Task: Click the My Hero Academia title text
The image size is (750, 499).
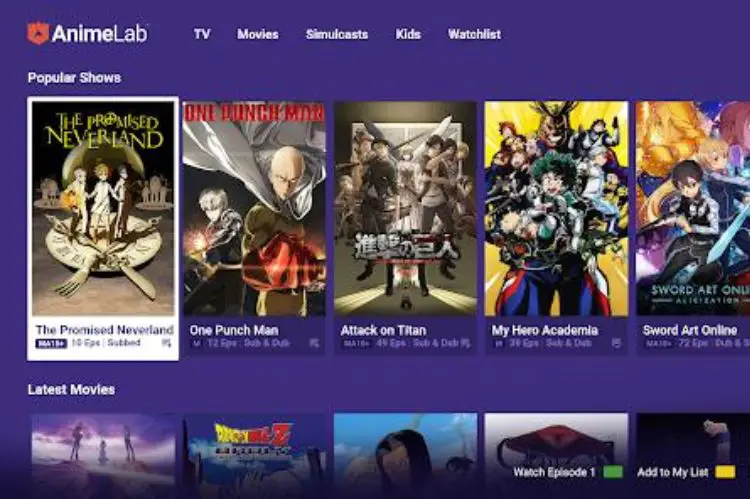Action: 545,330
